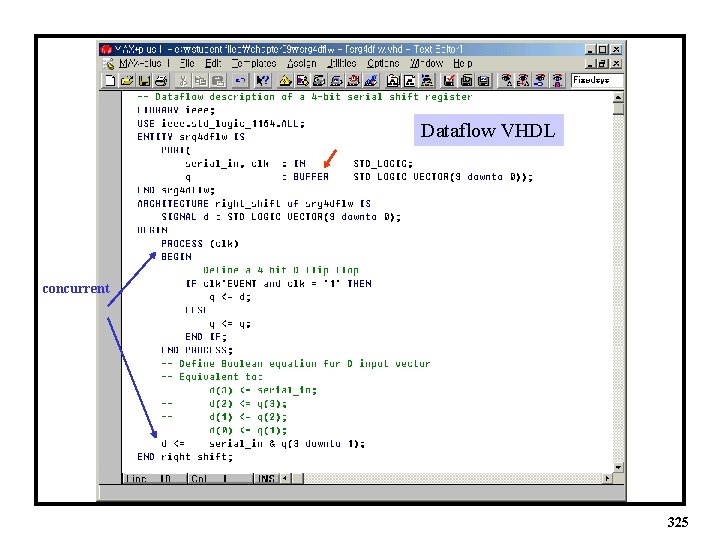Click the 'ENTITY srg4dflw IS' line

coord(191,137)
